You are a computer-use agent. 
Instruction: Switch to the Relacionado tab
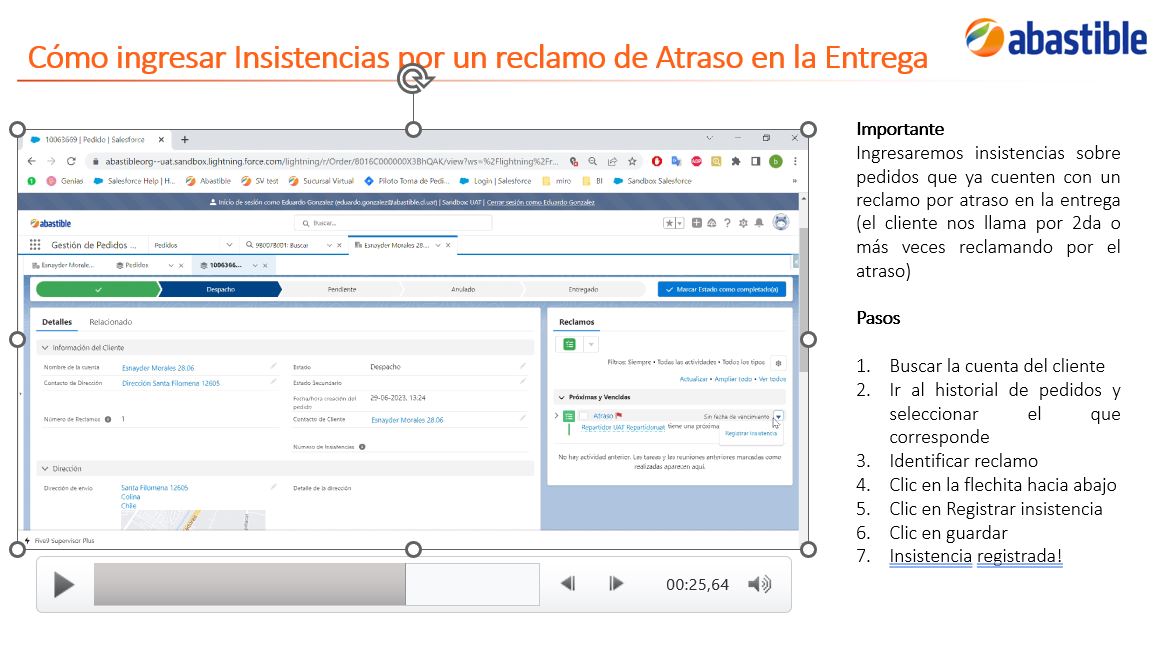click(110, 322)
